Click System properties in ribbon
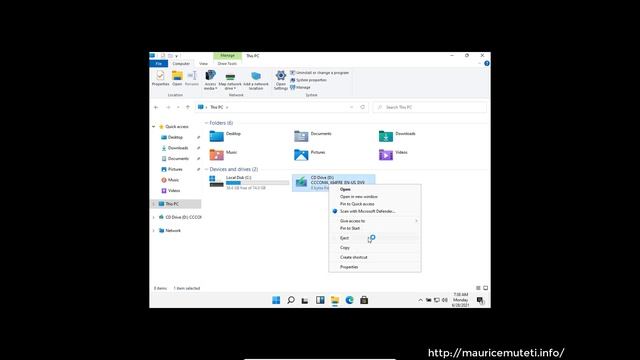640x360 pixels. click(x=308, y=80)
